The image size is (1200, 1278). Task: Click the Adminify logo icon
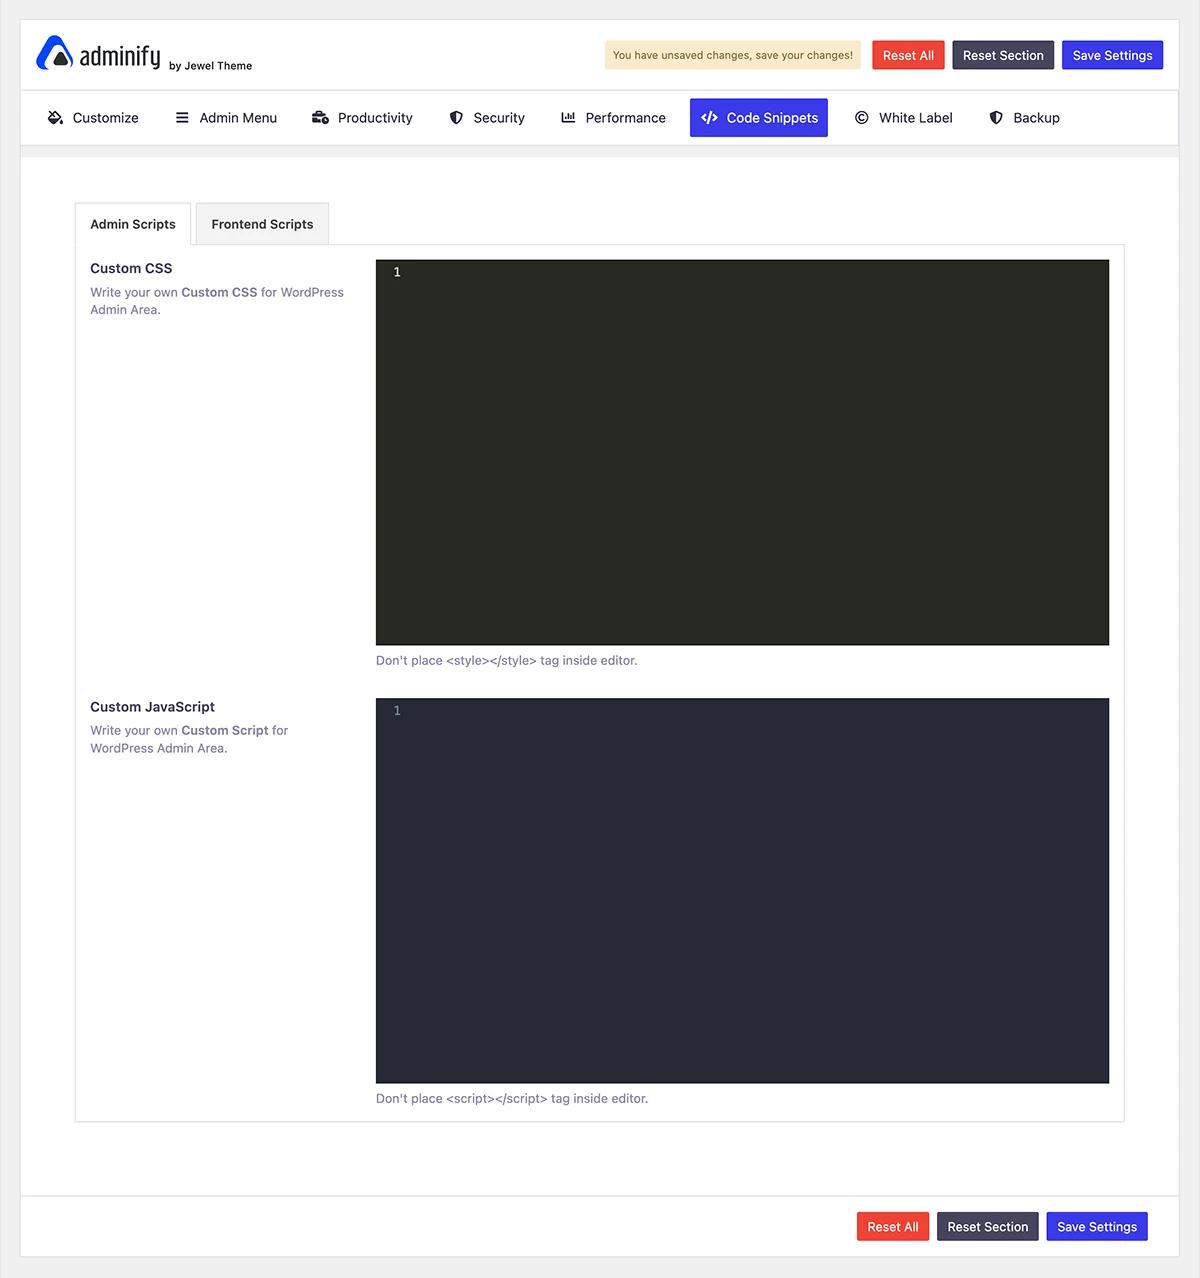(x=54, y=53)
